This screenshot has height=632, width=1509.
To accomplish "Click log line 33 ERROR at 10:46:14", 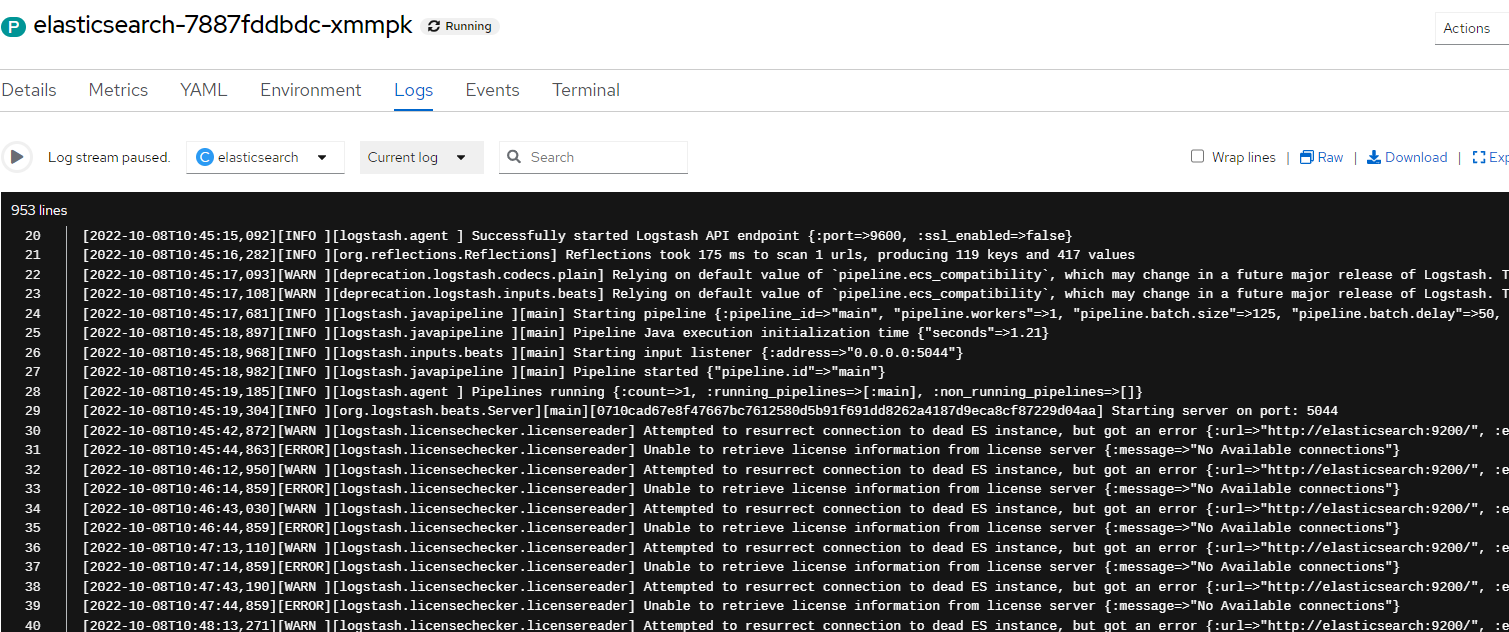I will pos(741,489).
